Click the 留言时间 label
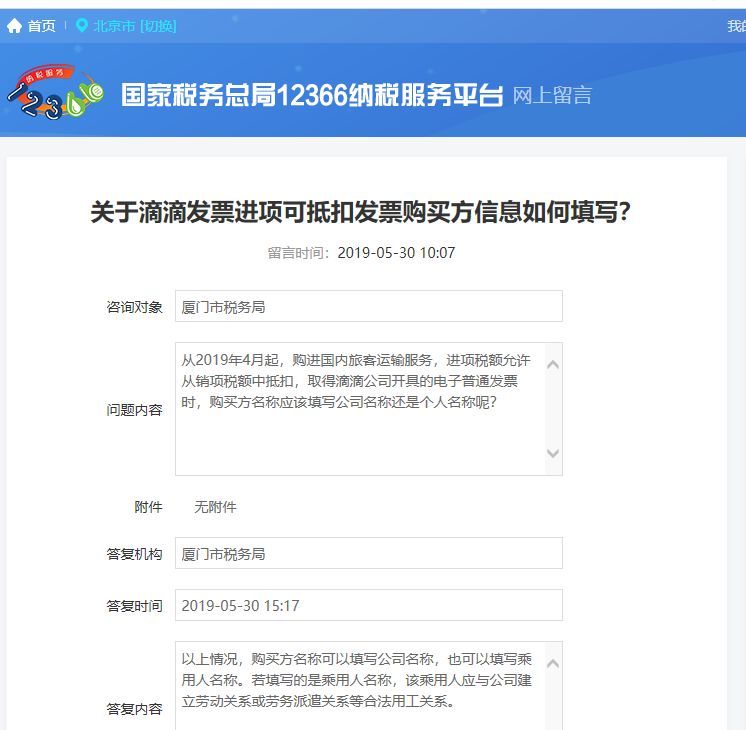Viewport: 746px width, 730px height. click(298, 253)
